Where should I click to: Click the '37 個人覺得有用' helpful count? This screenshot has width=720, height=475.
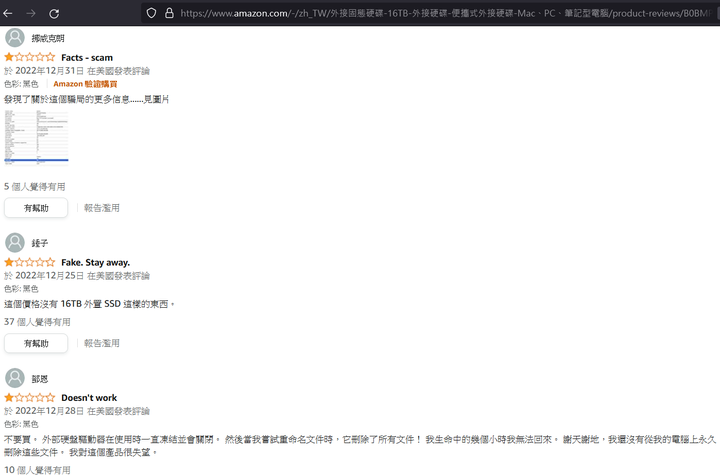(37, 322)
